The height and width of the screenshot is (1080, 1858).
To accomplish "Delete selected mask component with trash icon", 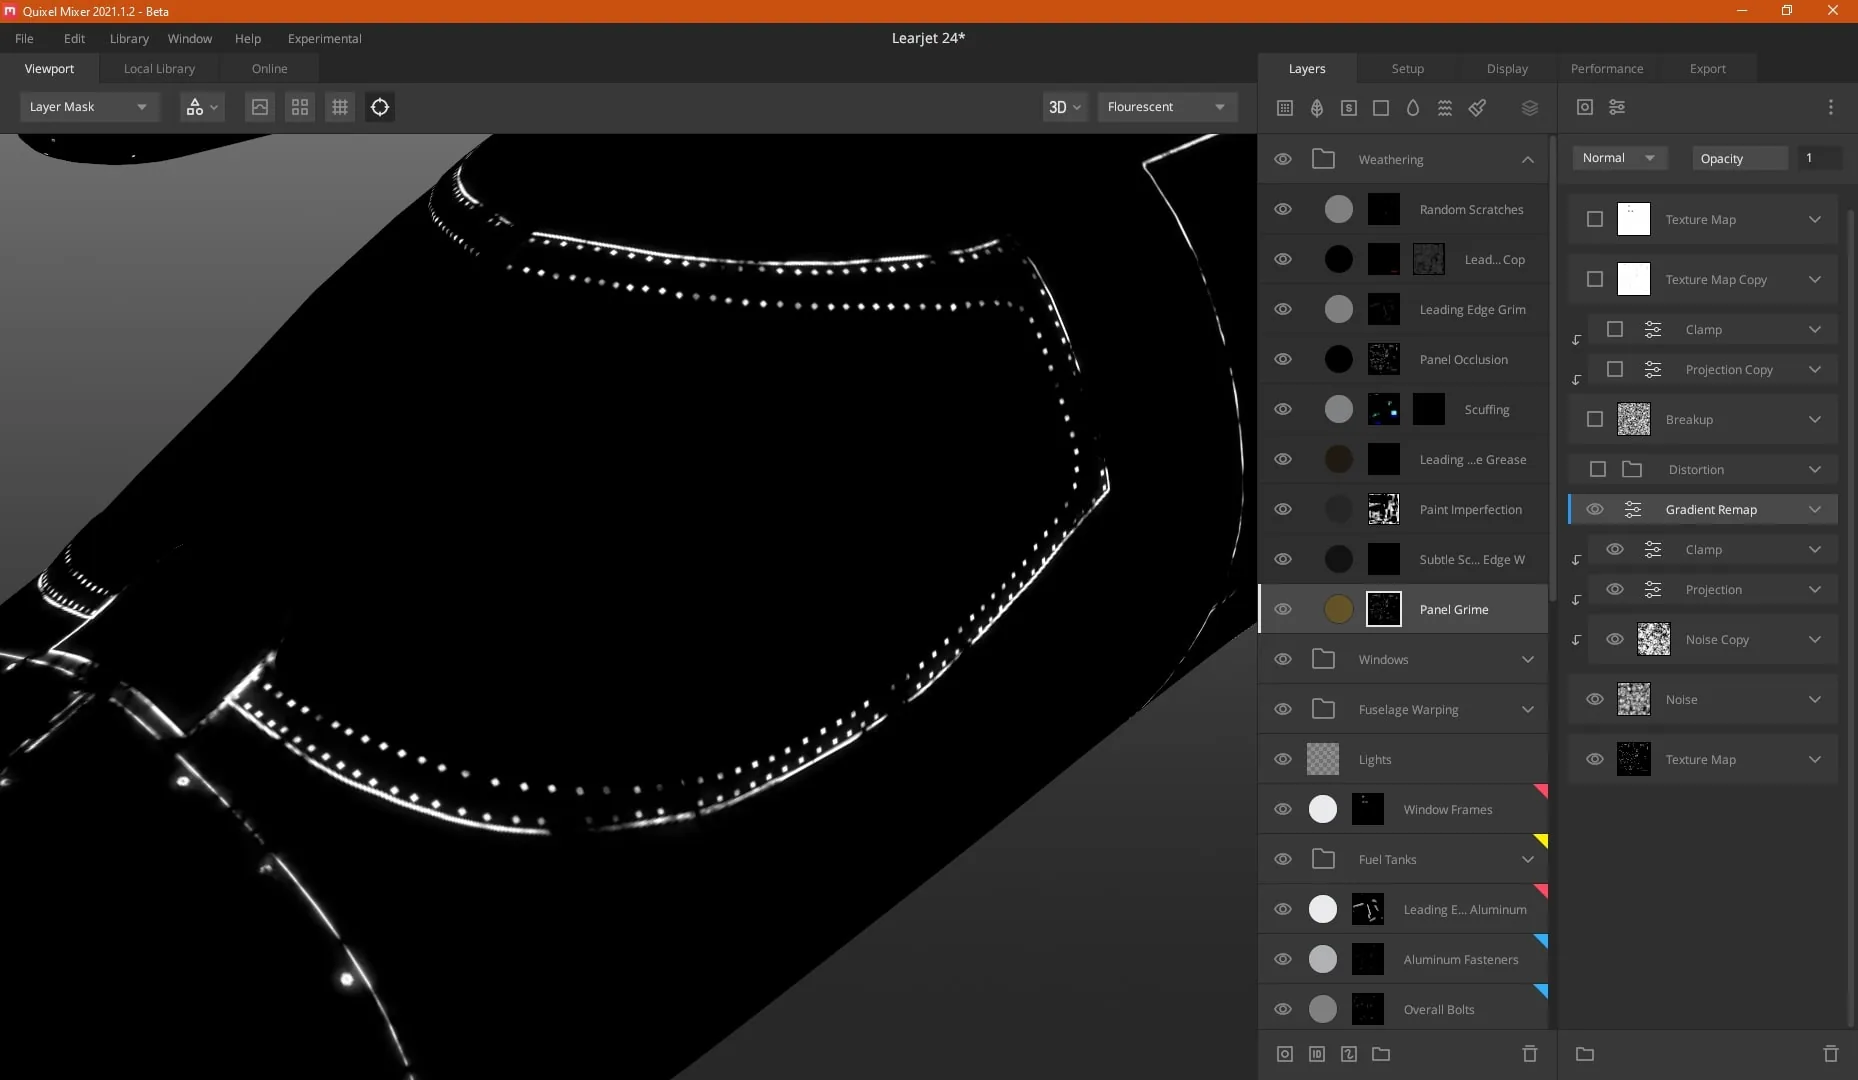I will [1831, 1054].
